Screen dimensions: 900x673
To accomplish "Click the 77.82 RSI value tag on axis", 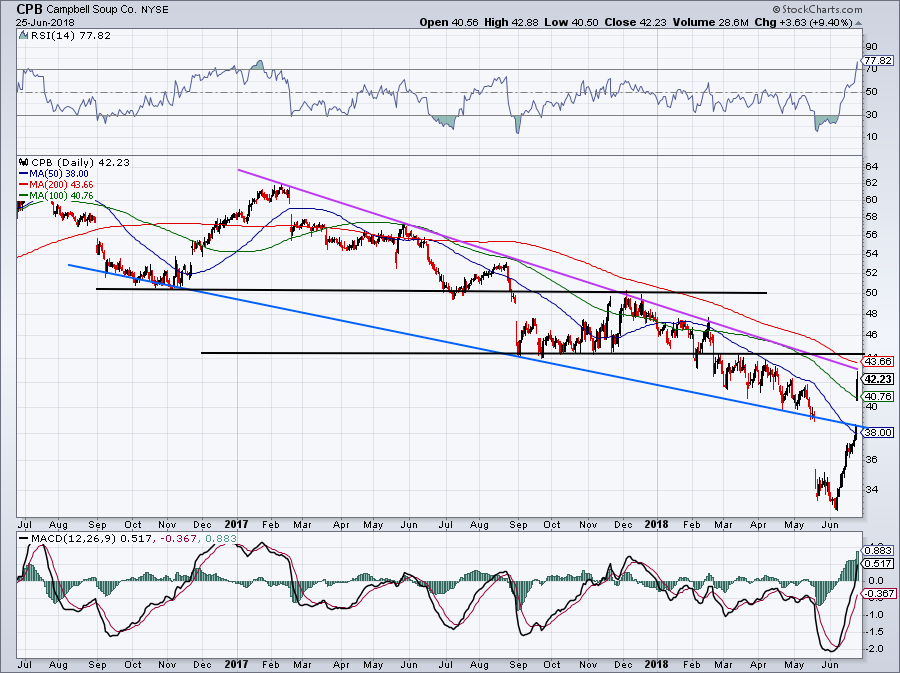I will point(878,60).
